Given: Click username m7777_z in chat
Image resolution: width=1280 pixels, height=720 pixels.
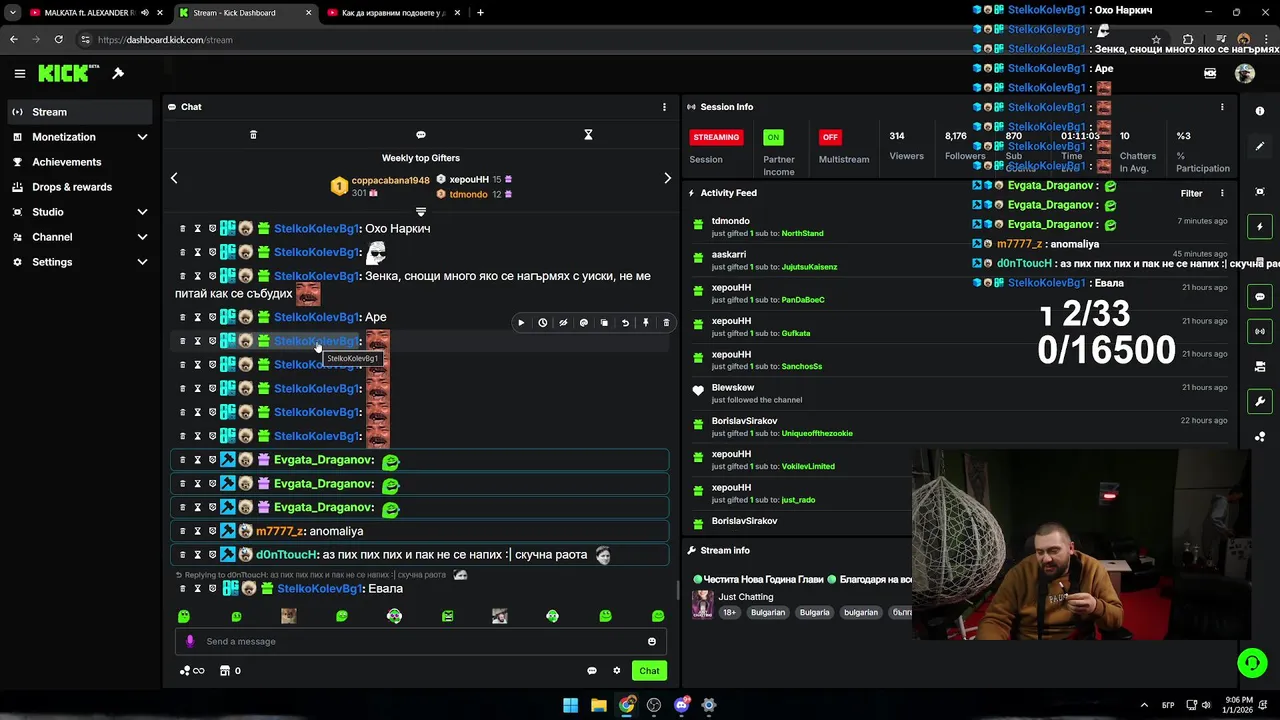Looking at the screenshot, I should pos(279,531).
